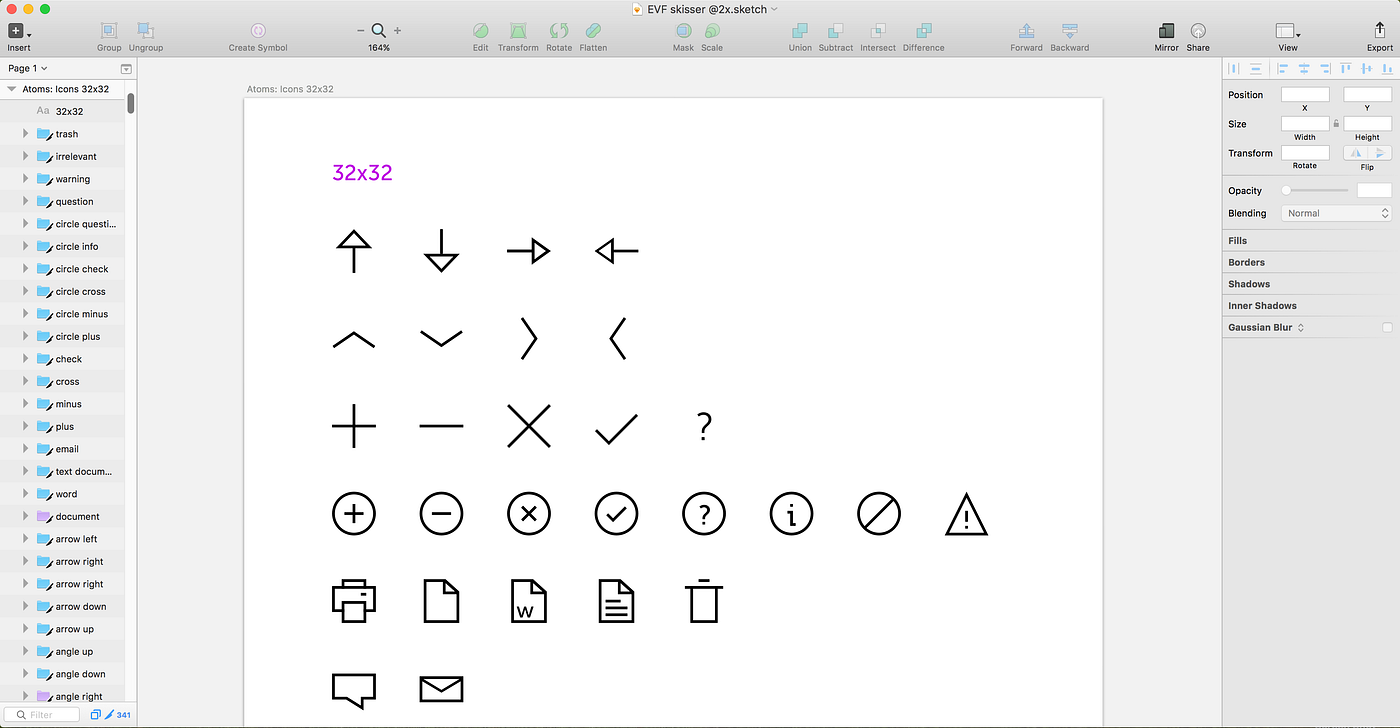This screenshot has height=728, width=1400.
Task: Select the Scale tool
Action: 712,31
